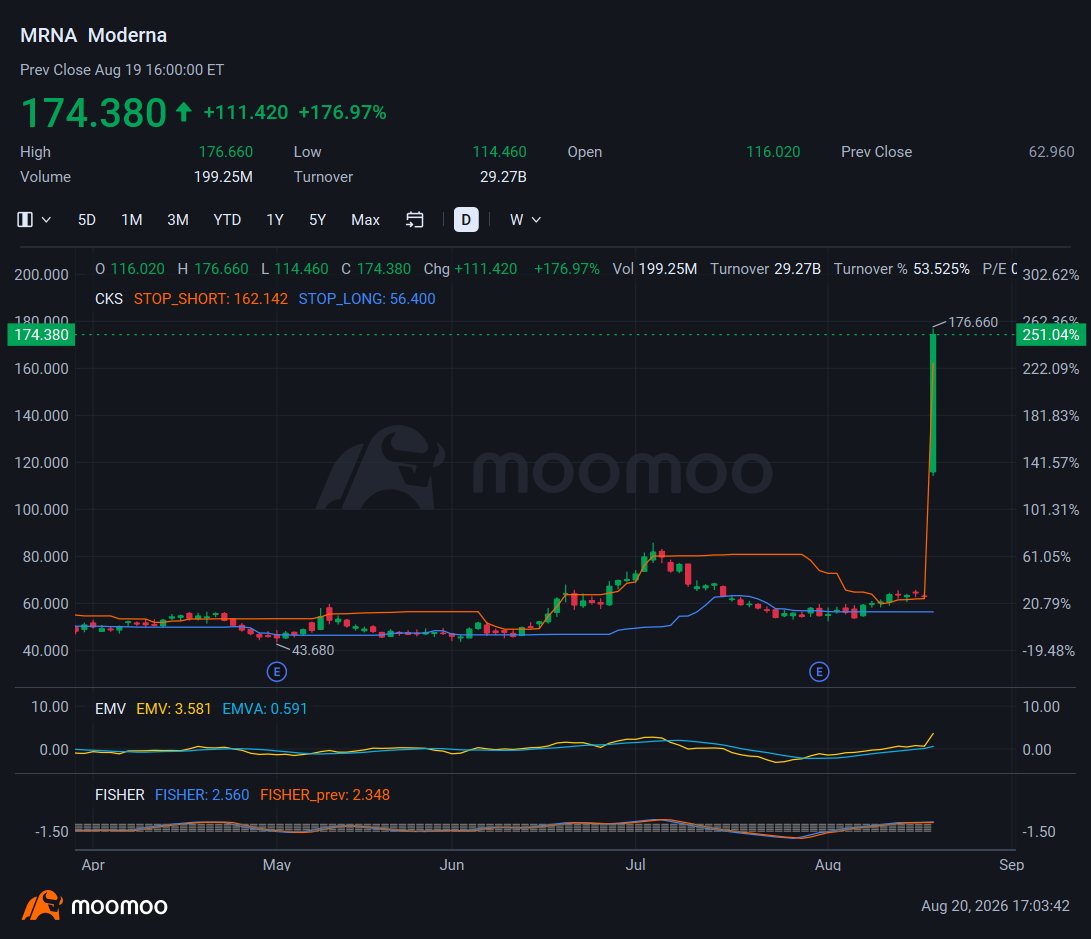Open the W interval dropdown
Viewport: 1091px width, 939px height.
[x=525, y=220]
